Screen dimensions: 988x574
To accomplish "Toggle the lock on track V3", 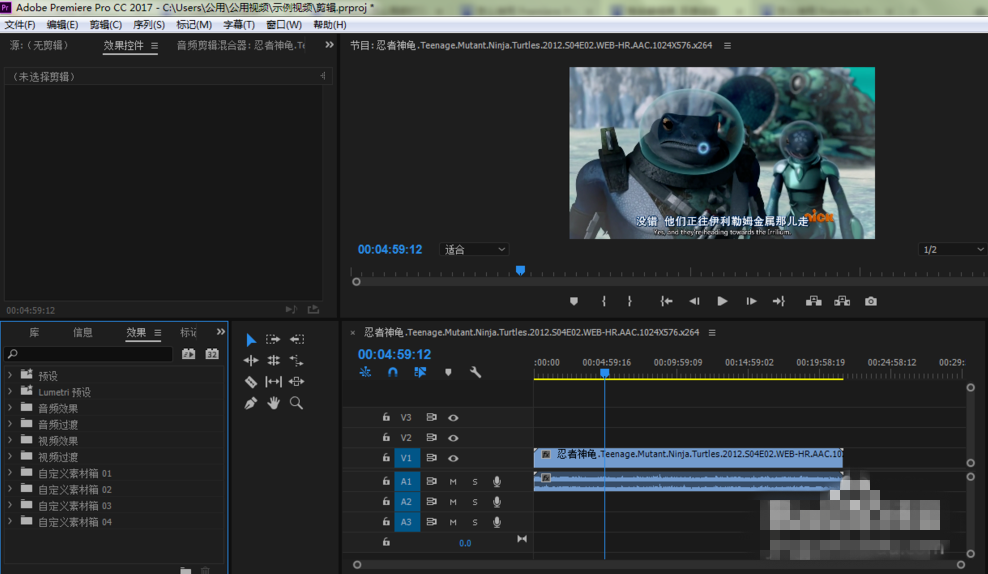I will click(x=386, y=418).
